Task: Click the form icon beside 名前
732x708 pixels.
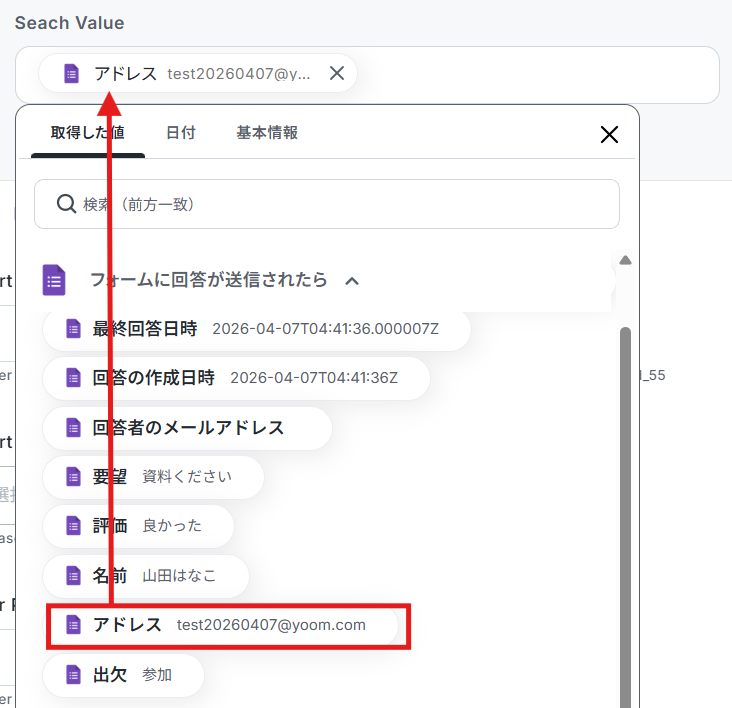Action: tap(72, 576)
